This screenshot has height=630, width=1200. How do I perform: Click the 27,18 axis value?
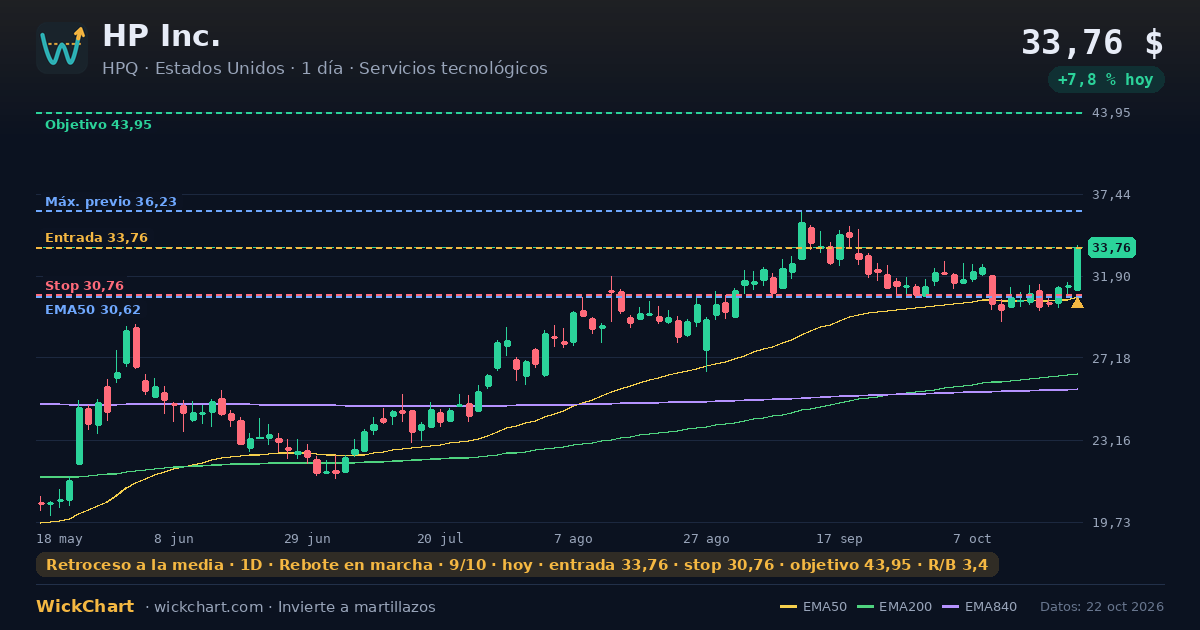[1111, 359]
